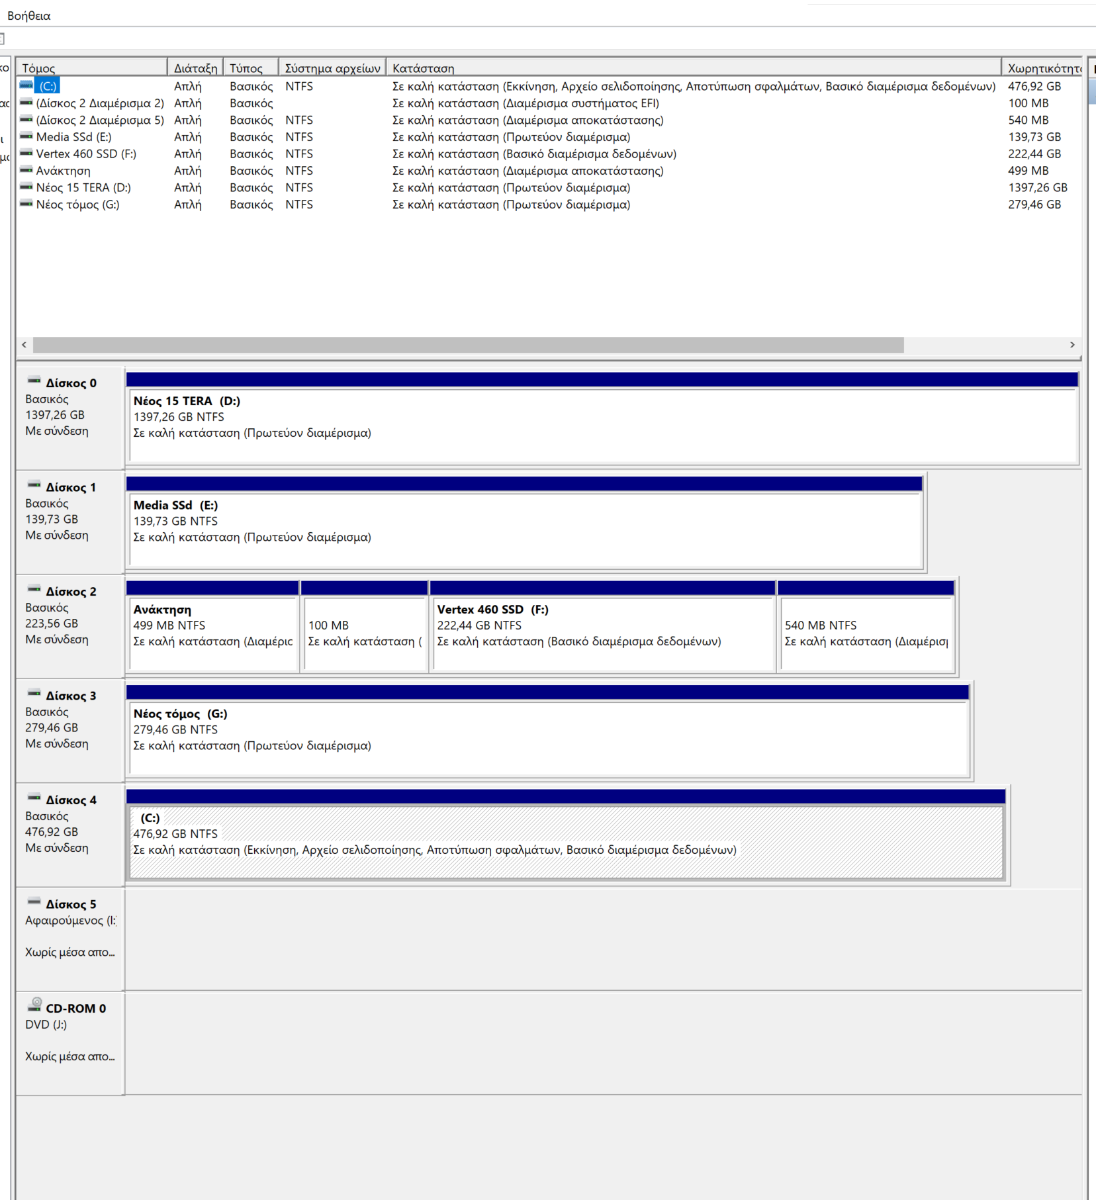The image size is (1096, 1200).
Task: Click the CD-ROM 0 disc icon
Action: coord(34,1006)
